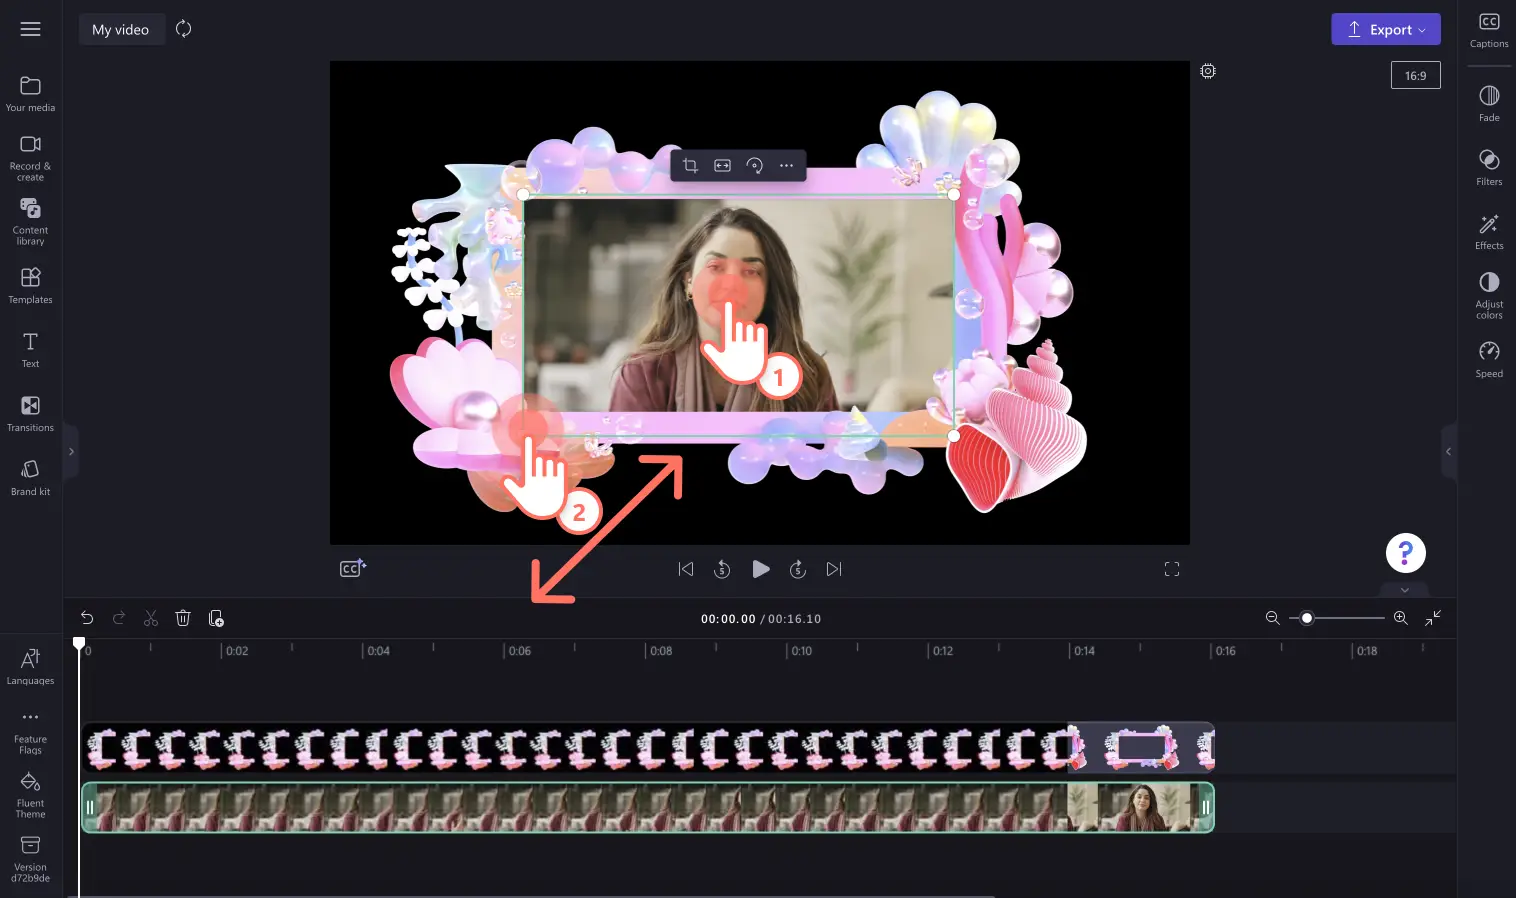Viewport: 1516px width, 898px height.
Task: Click top-right corner handle of selected video
Action: pos(954,195)
